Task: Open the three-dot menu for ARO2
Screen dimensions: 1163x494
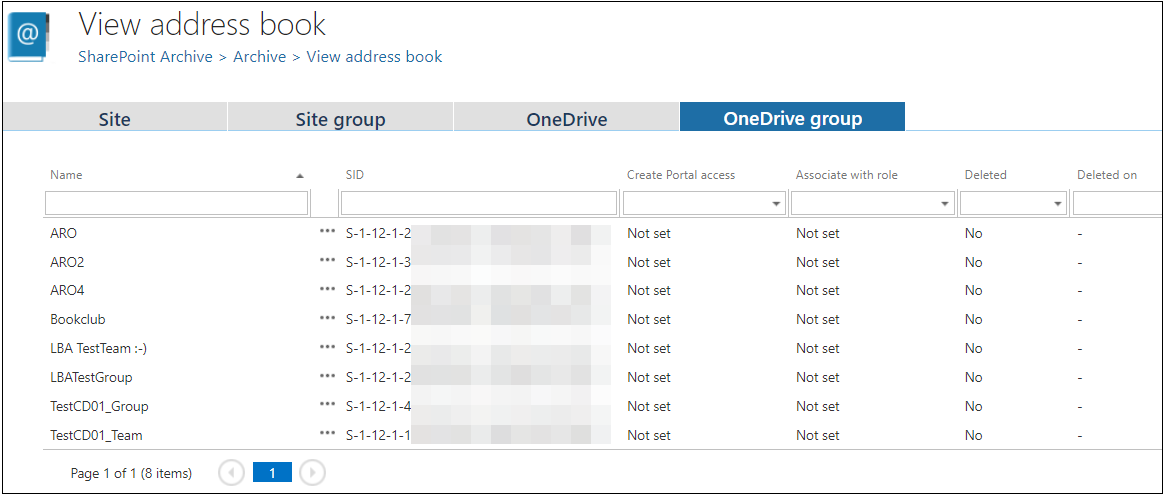Action: click(327, 262)
